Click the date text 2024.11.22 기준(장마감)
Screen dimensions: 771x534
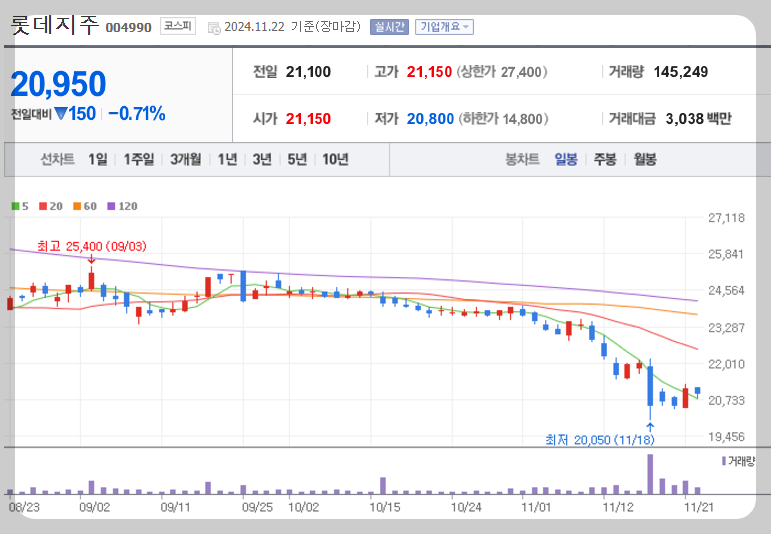tap(293, 27)
